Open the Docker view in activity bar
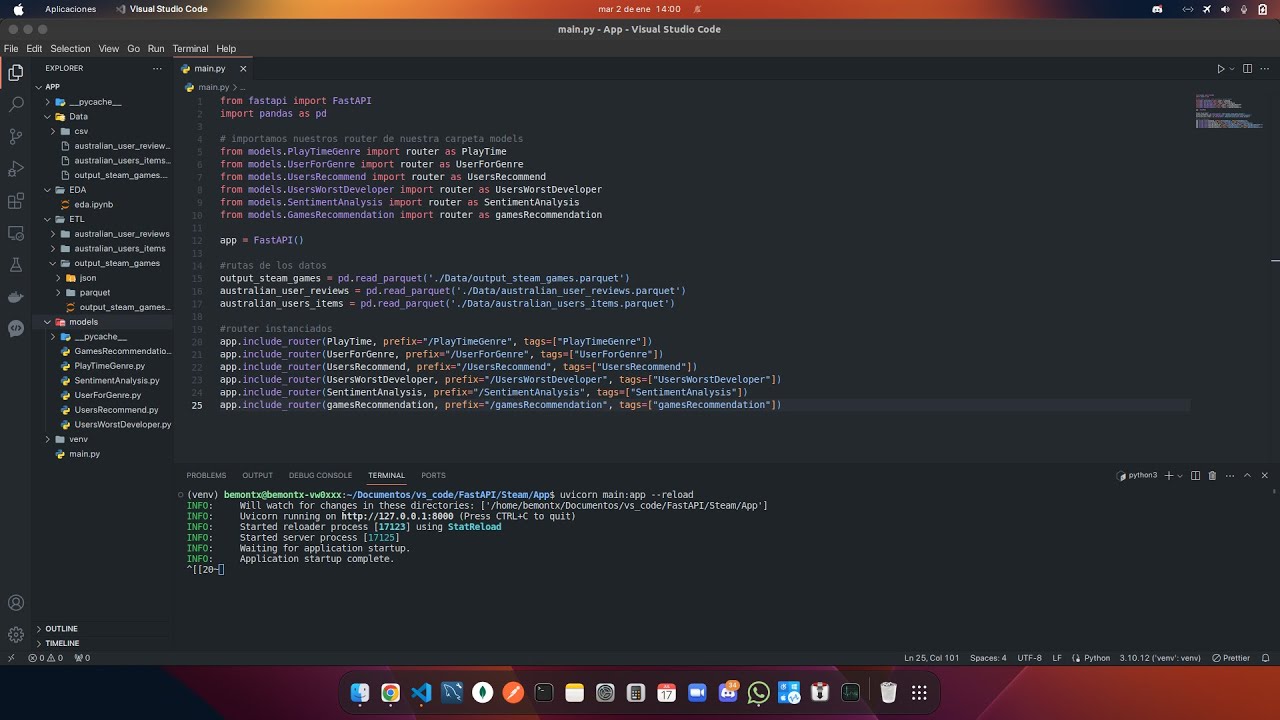1280x720 pixels. [x=16, y=297]
